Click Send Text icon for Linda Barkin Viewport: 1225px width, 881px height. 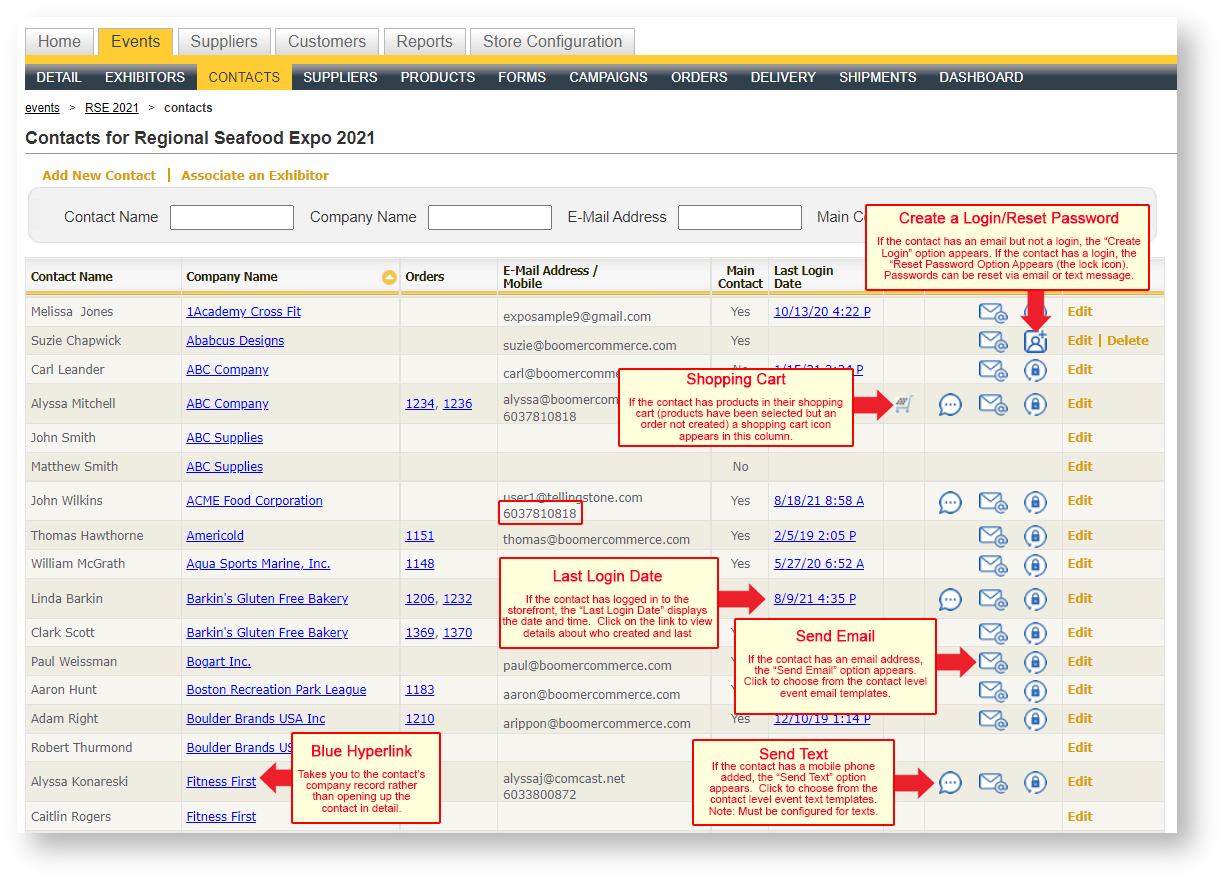(950, 599)
